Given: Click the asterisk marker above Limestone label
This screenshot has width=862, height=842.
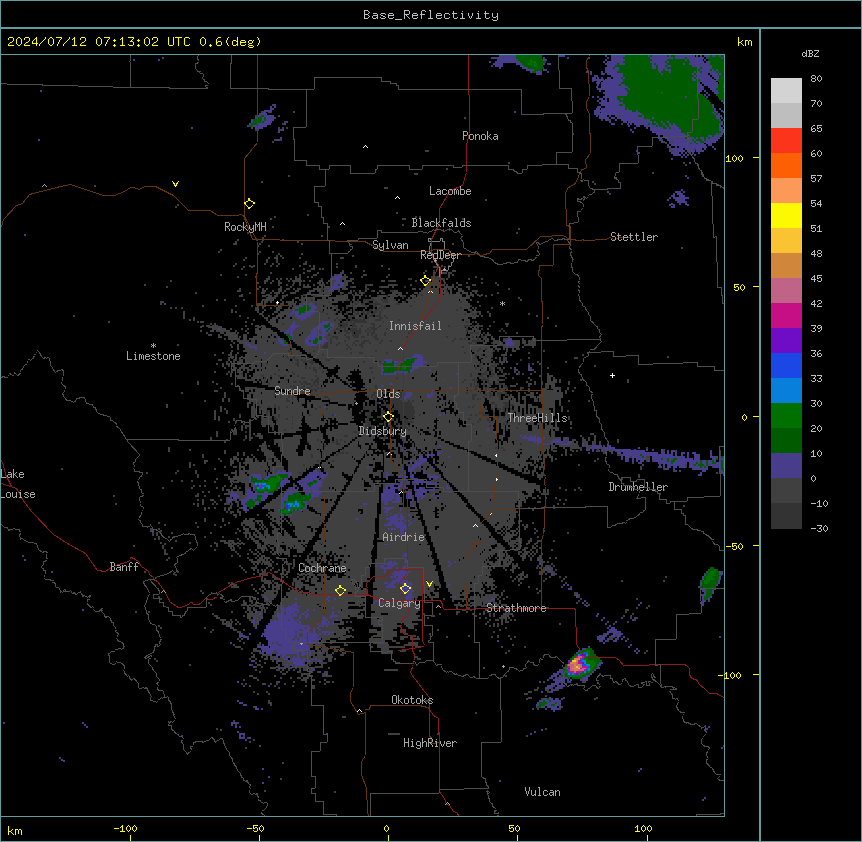Looking at the screenshot, I should pos(153,346).
